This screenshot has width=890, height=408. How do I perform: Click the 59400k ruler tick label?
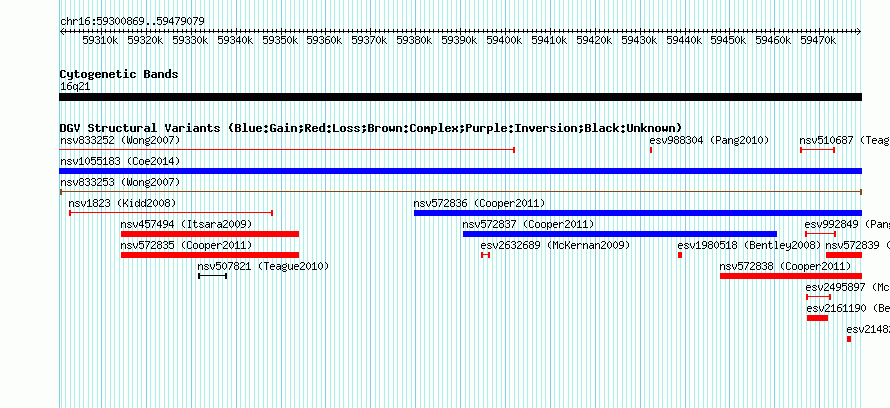click(x=505, y=40)
